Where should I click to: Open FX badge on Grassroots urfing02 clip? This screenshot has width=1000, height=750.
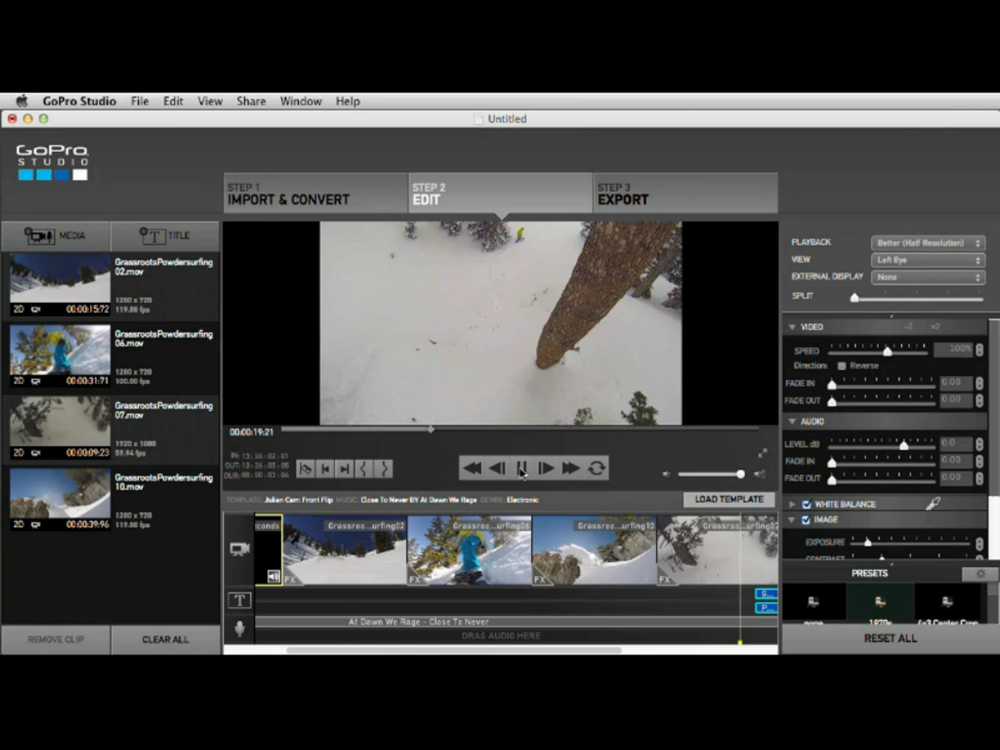291,579
